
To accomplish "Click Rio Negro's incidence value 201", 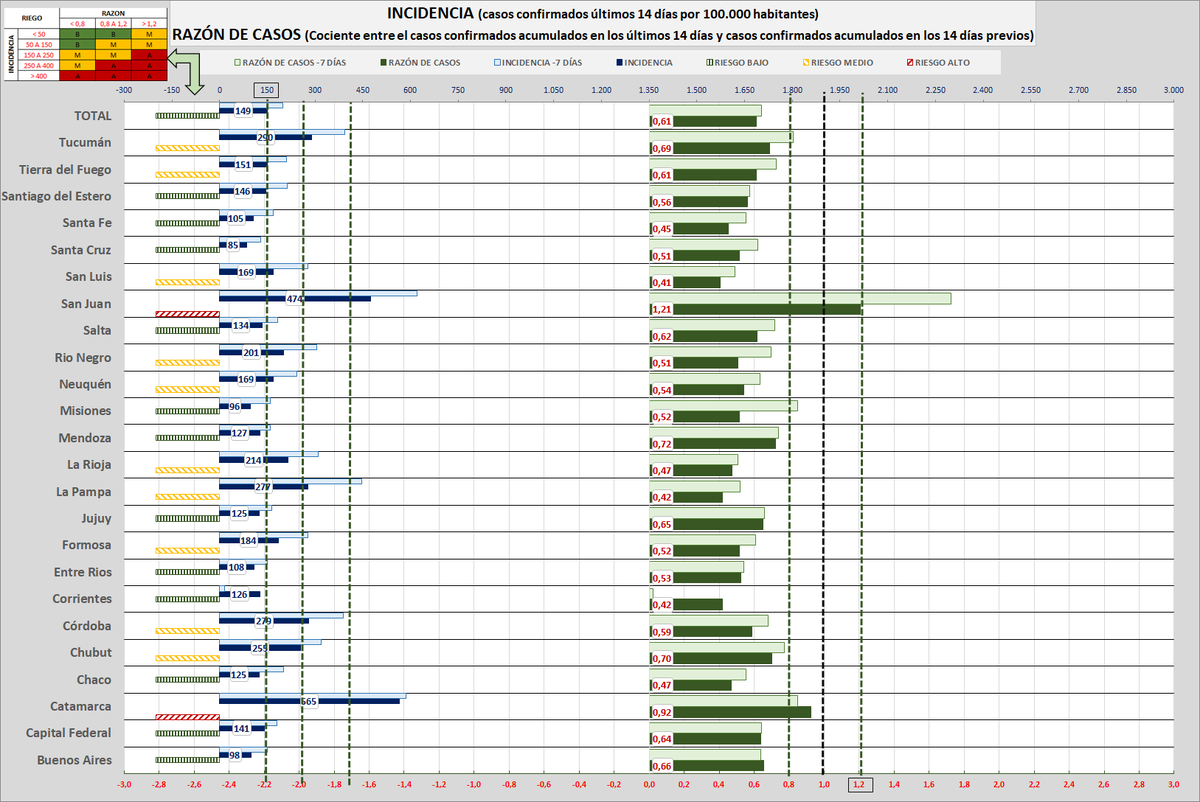I will [251, 353].
